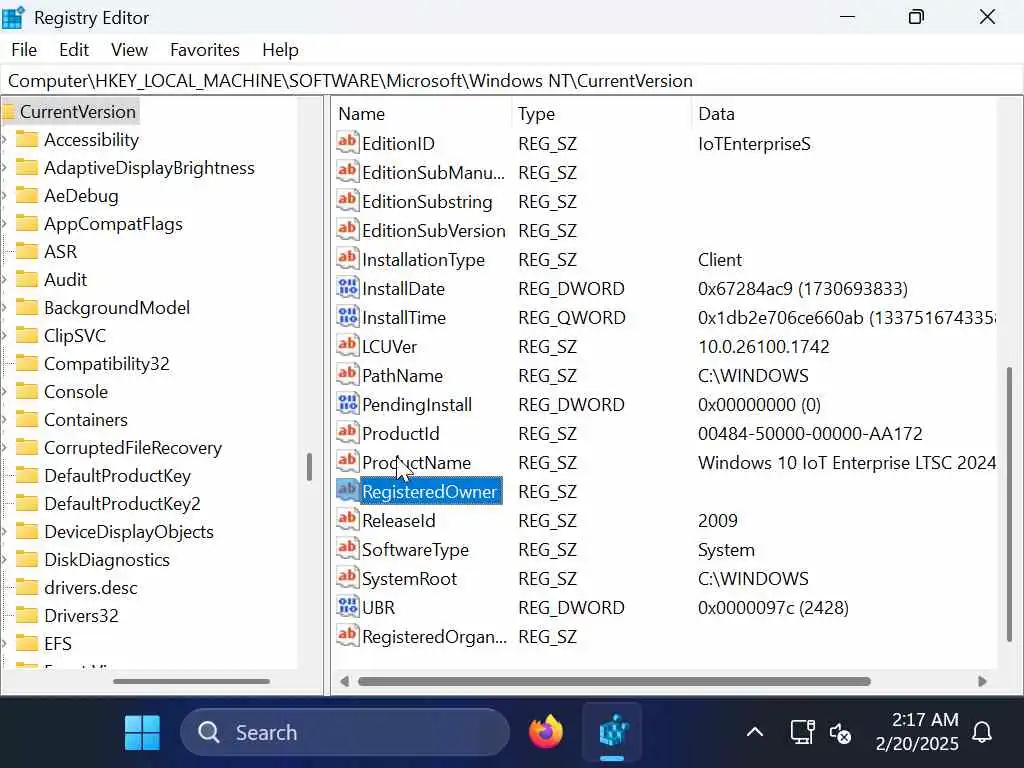
Task: Select the AdaptiveDisplayBrightness key
Action: click(x=149, y=168)
